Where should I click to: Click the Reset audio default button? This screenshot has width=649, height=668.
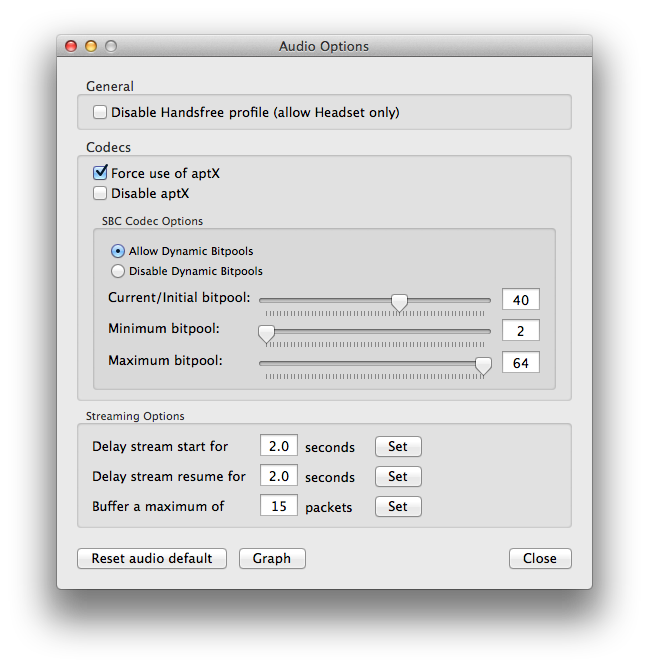[152, 558]
